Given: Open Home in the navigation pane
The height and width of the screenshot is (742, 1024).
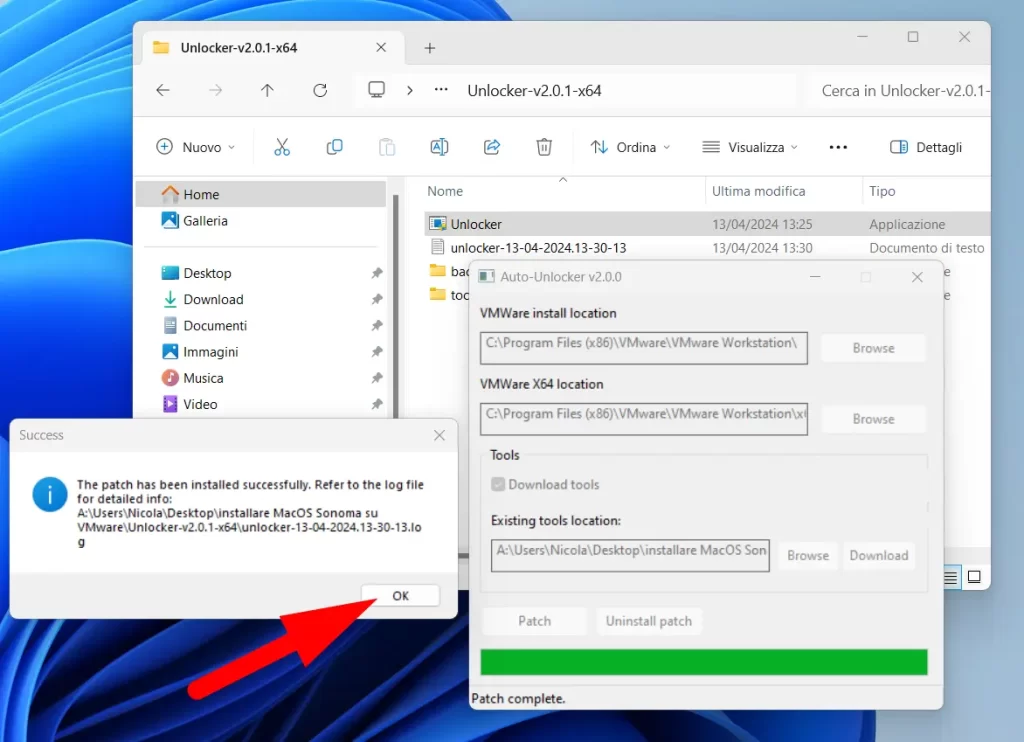Looking at the screenshot, I should (261, 195).
